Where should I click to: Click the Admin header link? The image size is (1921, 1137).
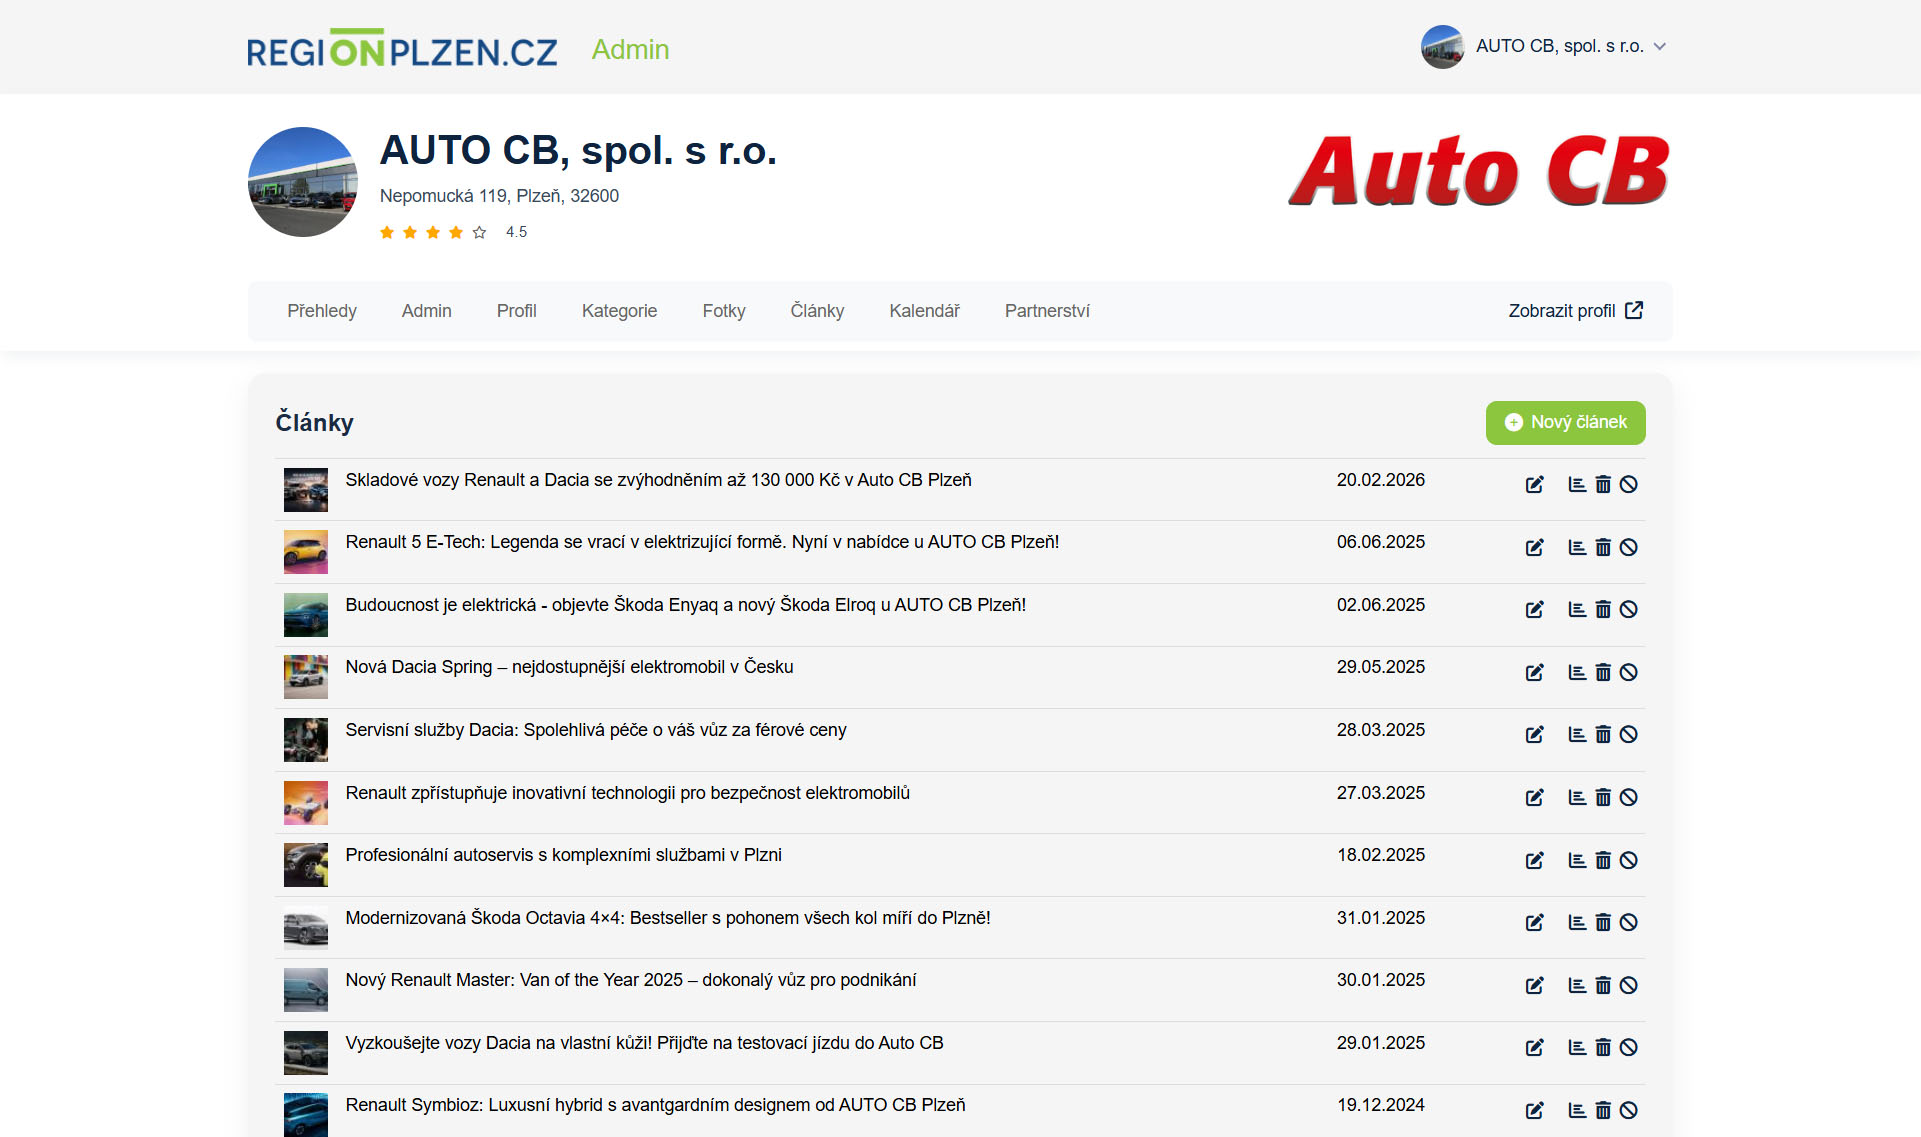coord(630,50)
